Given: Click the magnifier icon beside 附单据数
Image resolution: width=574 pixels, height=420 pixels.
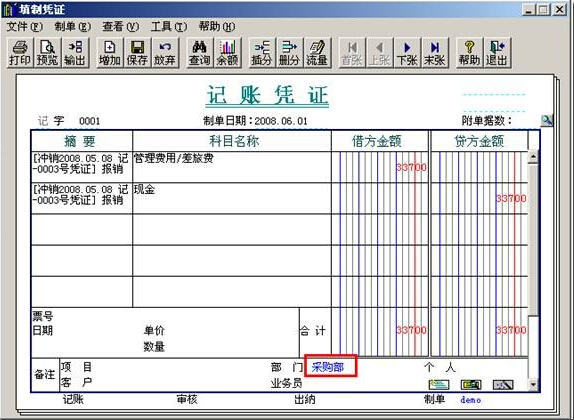Looking at the screenshot, I should [547, 120].
